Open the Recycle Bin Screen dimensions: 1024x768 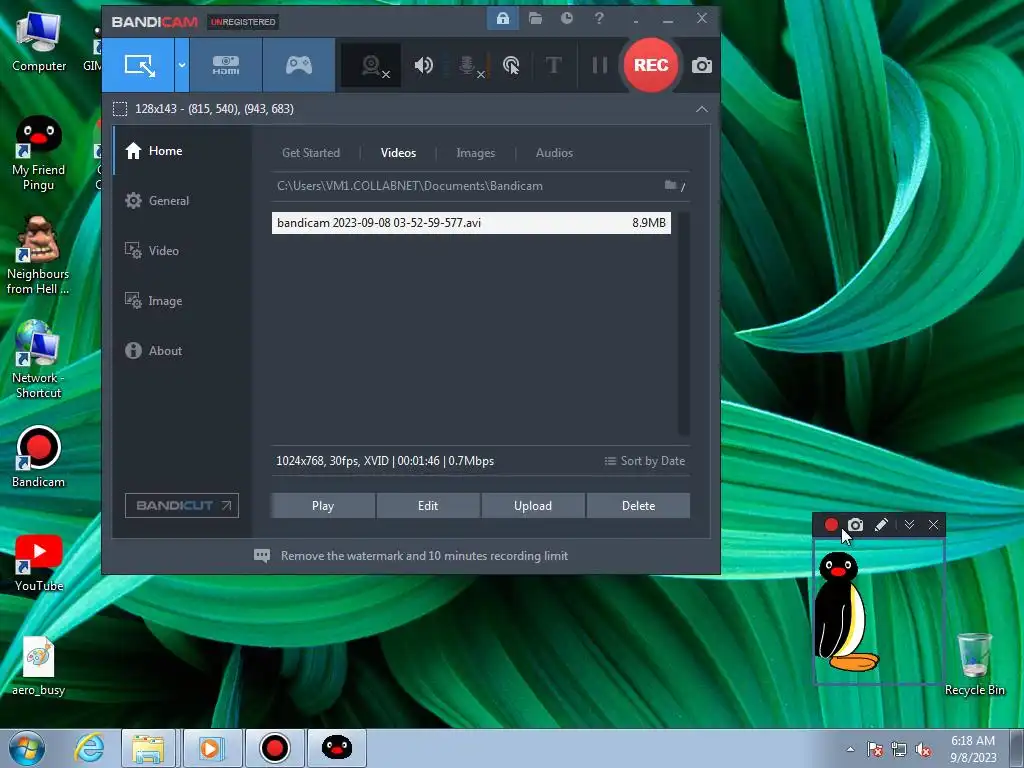click(974, 664)
